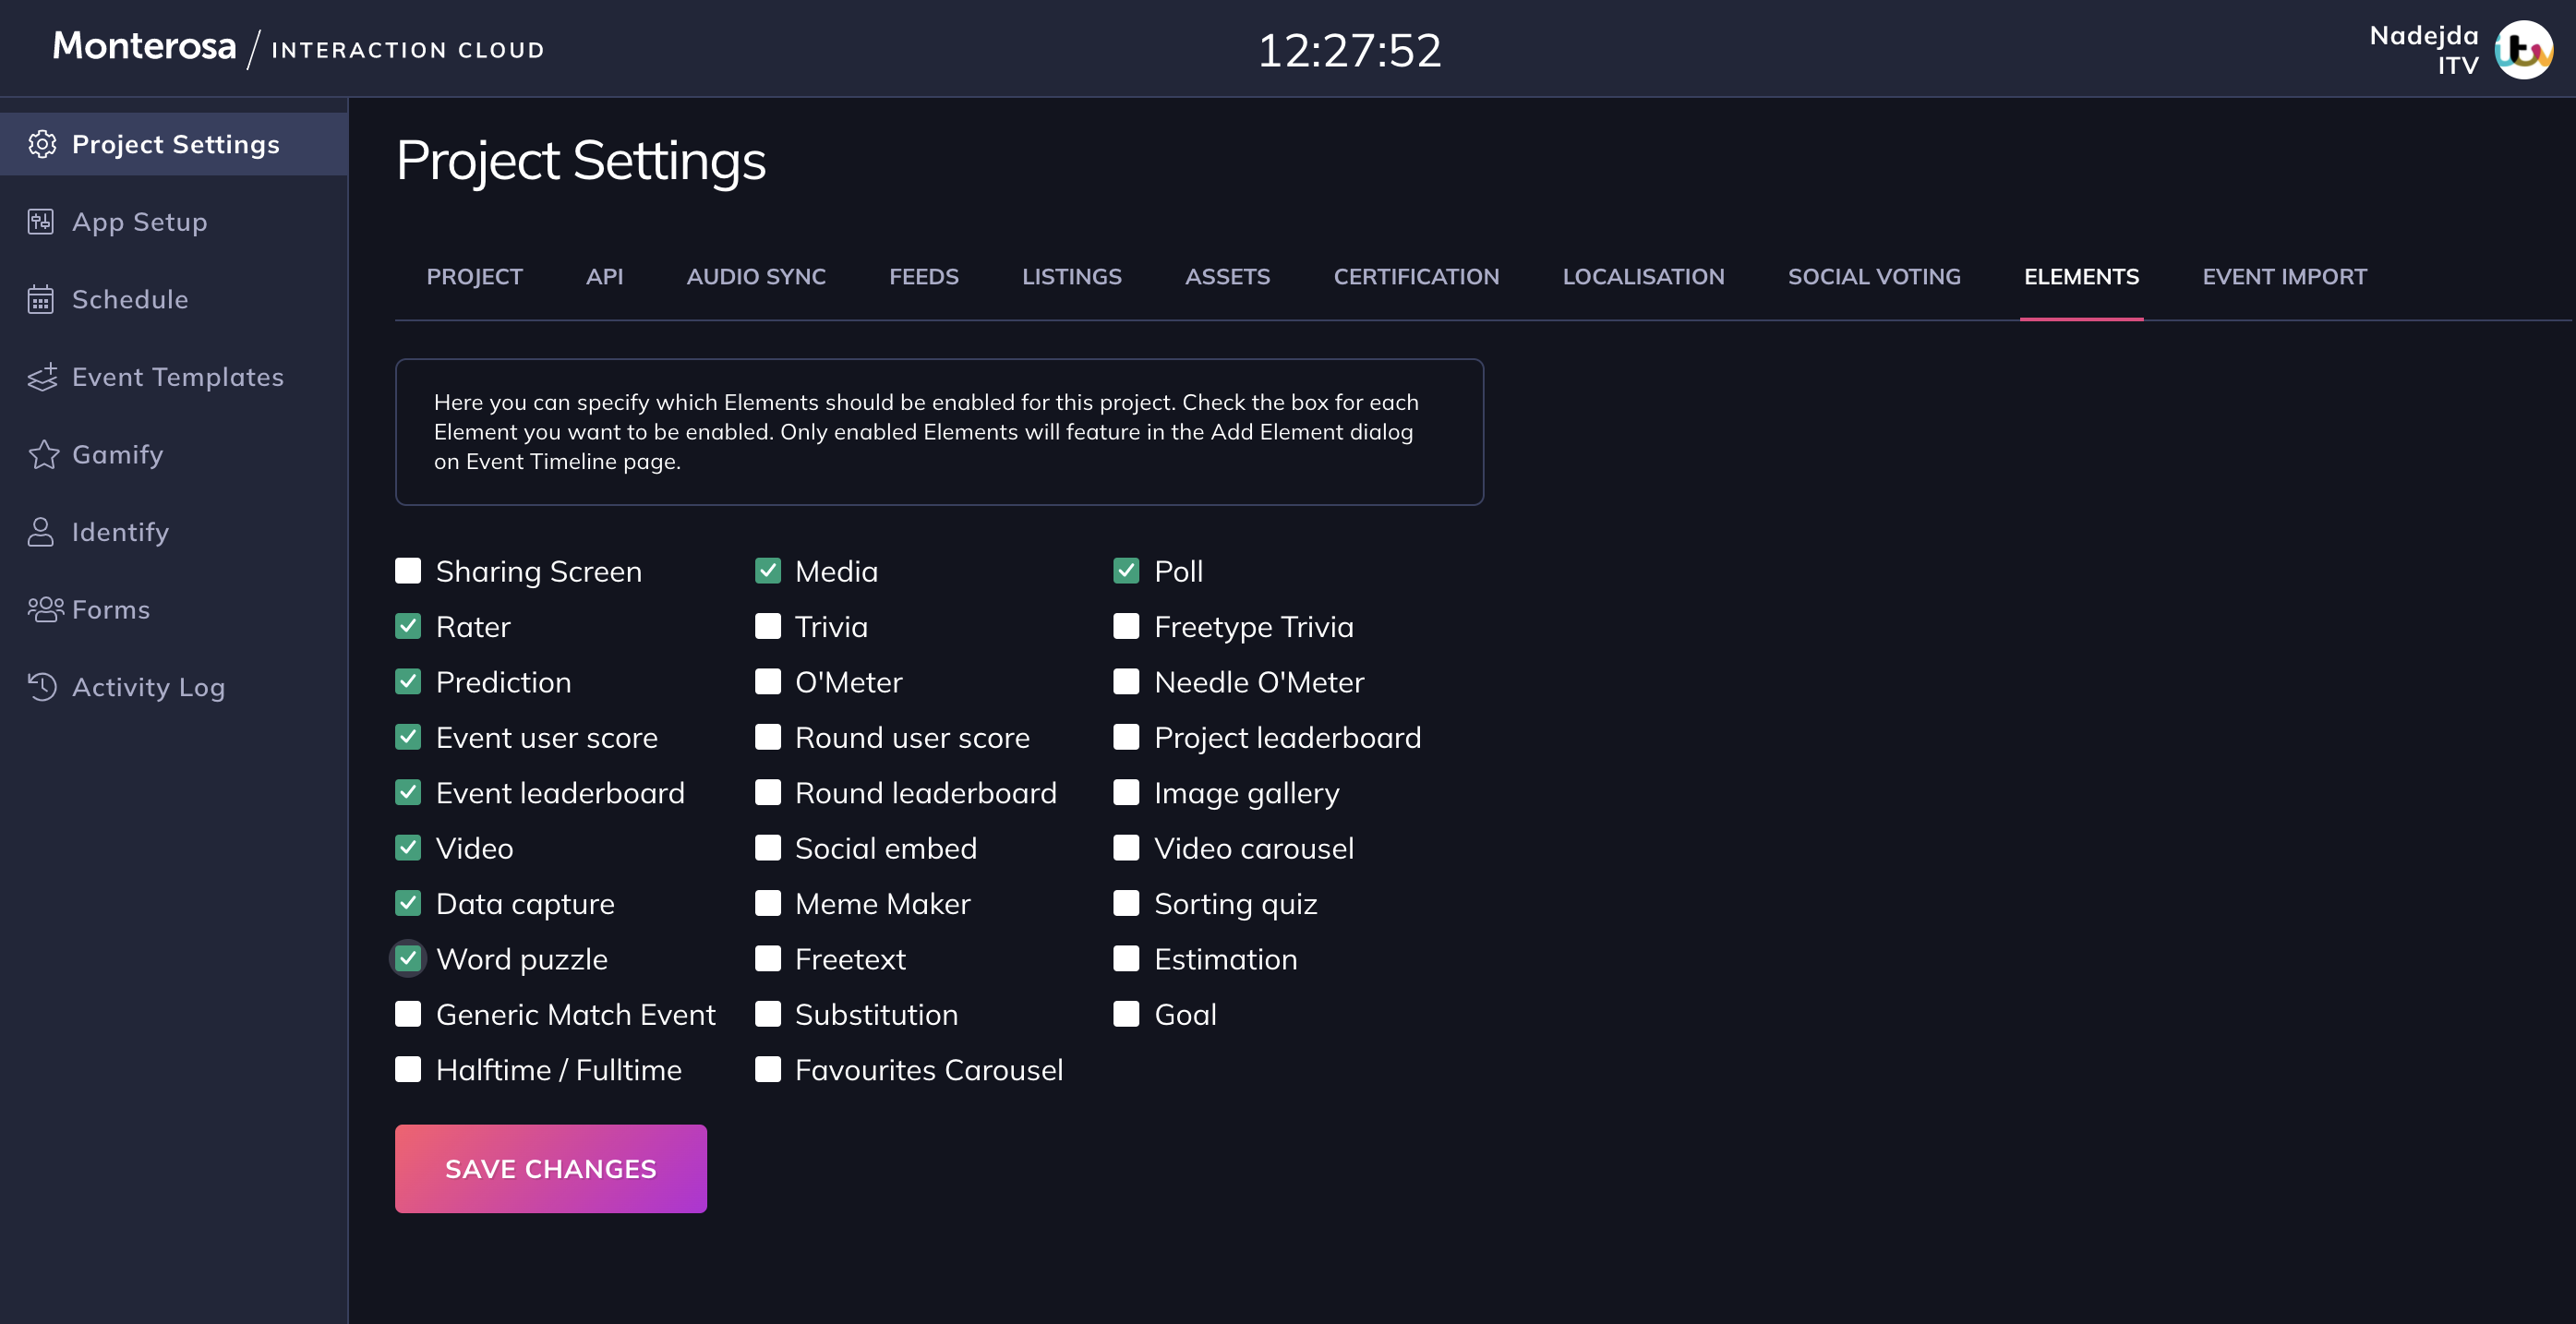
Task: Check the Image gallery checkbox
Action: [x=1126, y=792]
